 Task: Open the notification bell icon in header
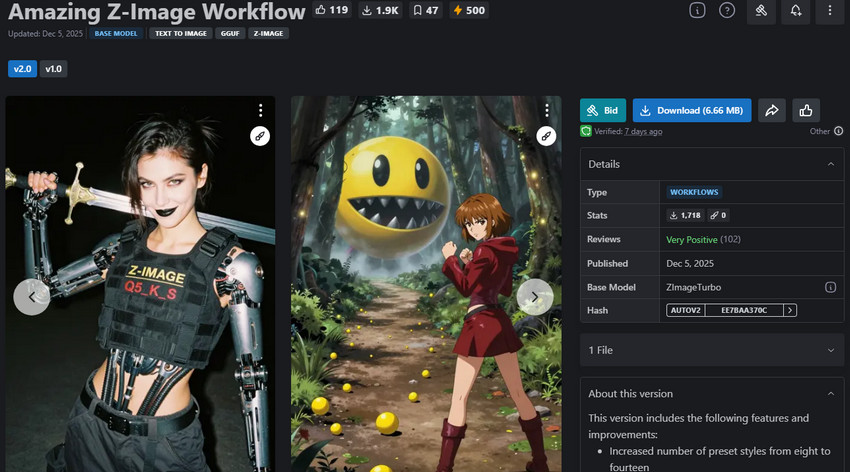(796, 11)
